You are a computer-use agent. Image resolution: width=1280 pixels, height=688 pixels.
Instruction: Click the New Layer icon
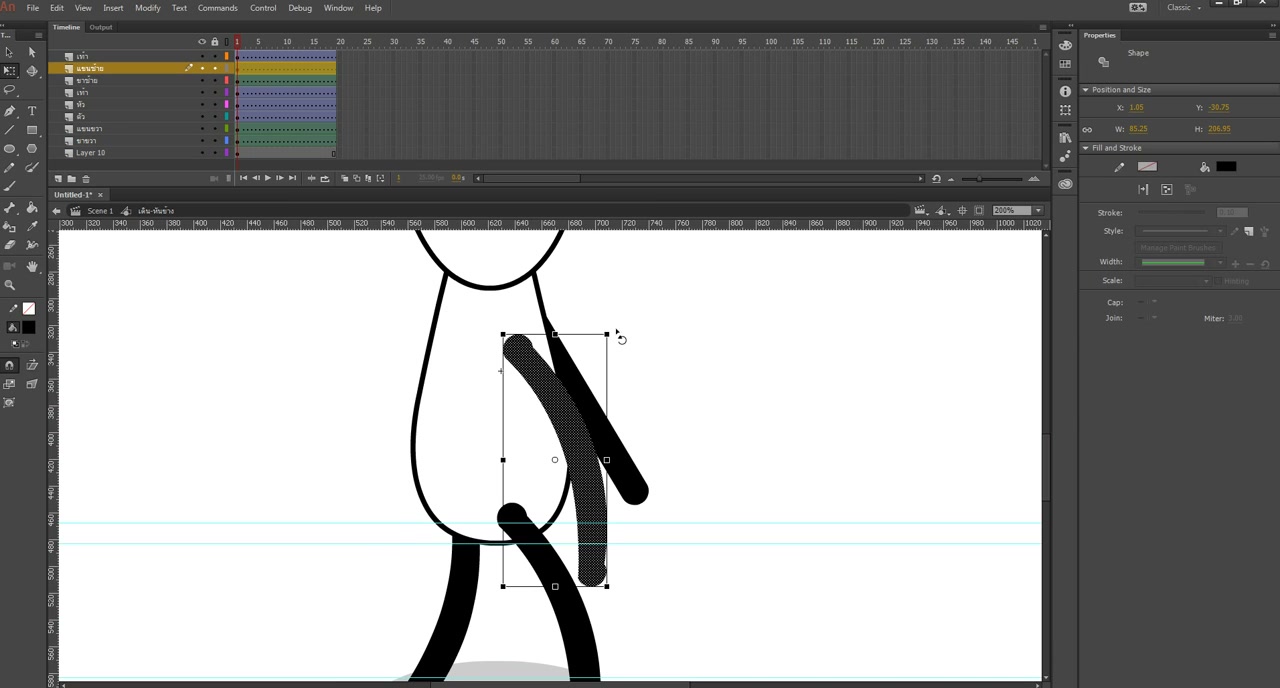coord(58,178)
